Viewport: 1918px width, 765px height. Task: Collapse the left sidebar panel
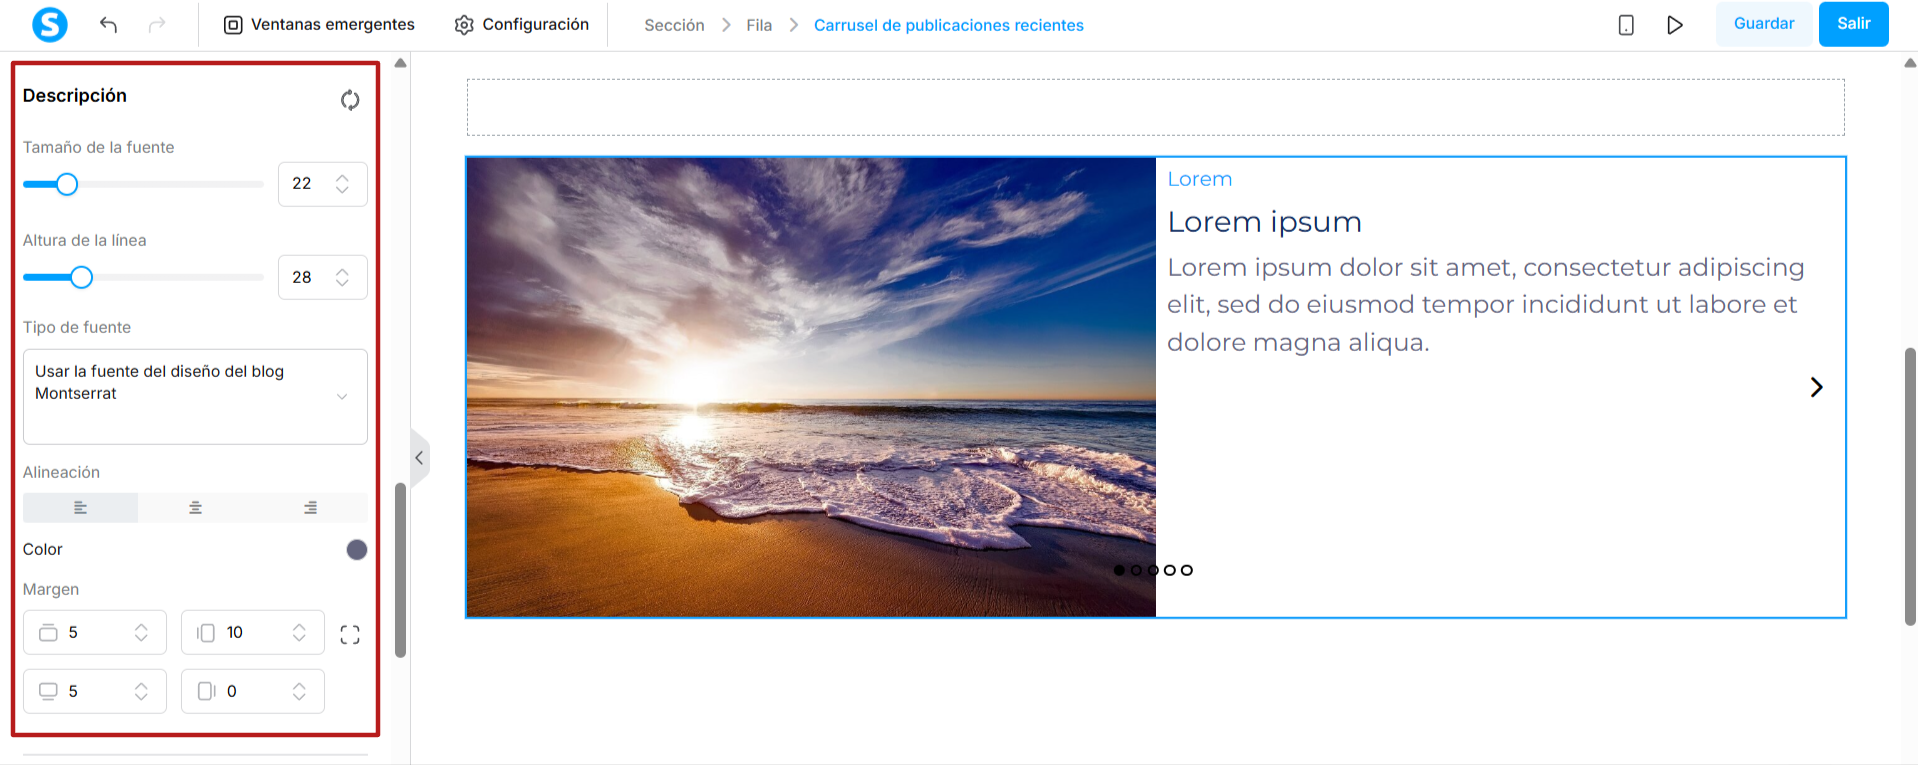tap(420, 458)
